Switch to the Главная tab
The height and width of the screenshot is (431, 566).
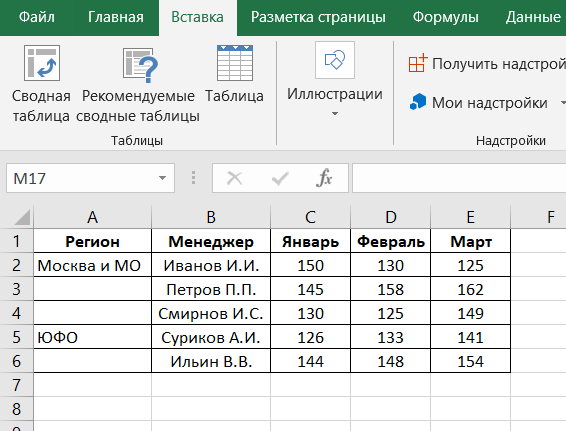[116, 17]
